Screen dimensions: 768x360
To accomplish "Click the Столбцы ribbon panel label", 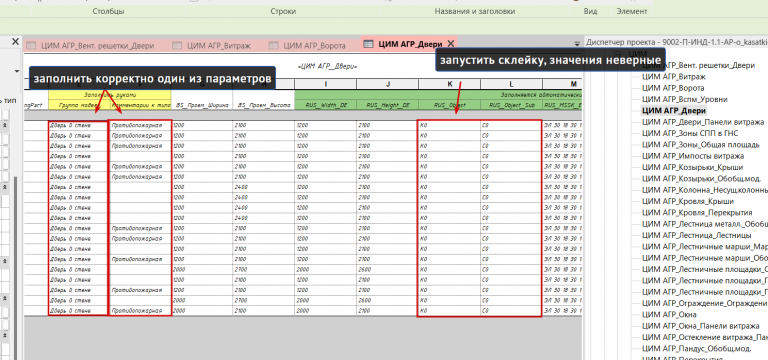I will pos(108,11).
